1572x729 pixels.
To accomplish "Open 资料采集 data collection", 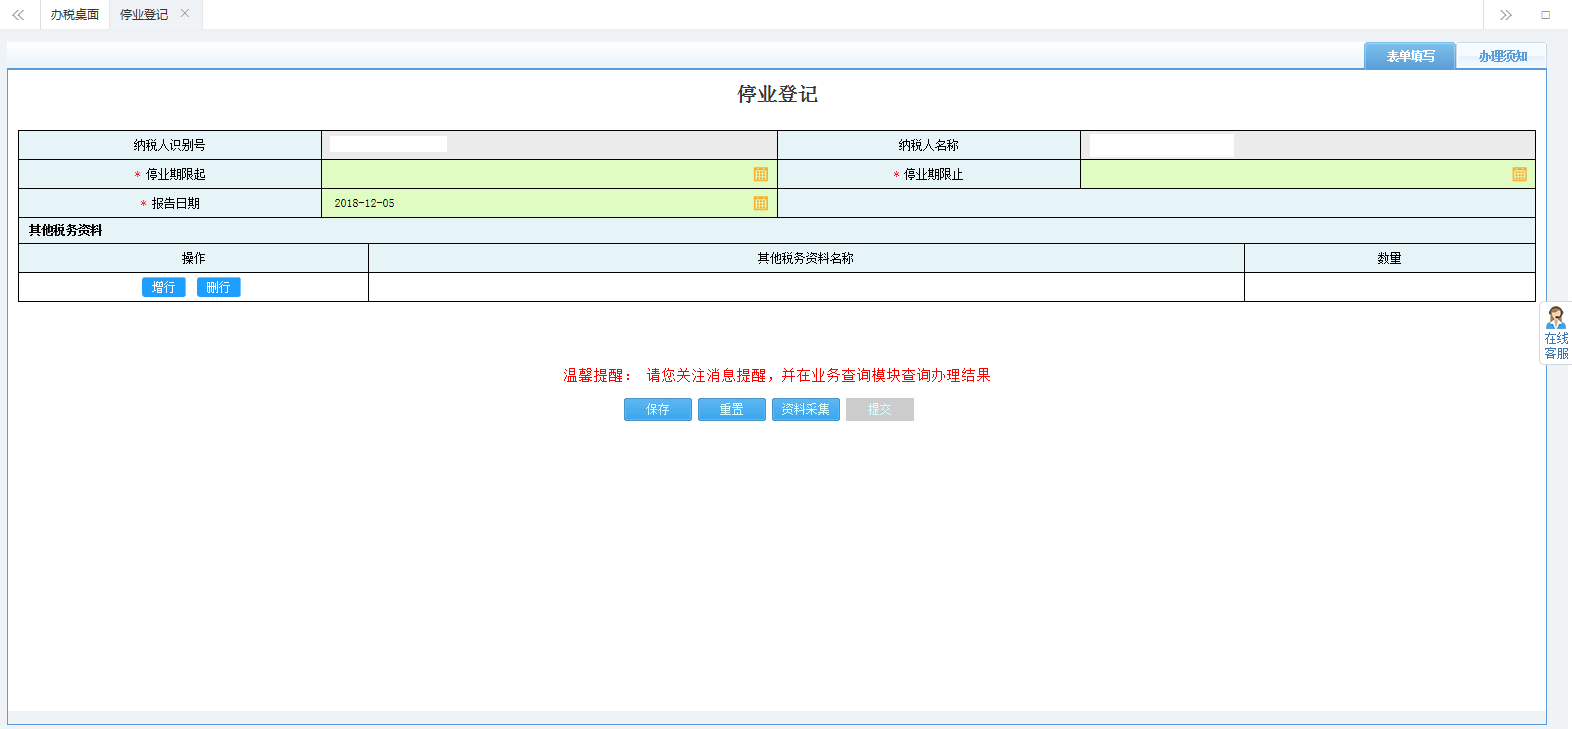I will coord(806,409).
